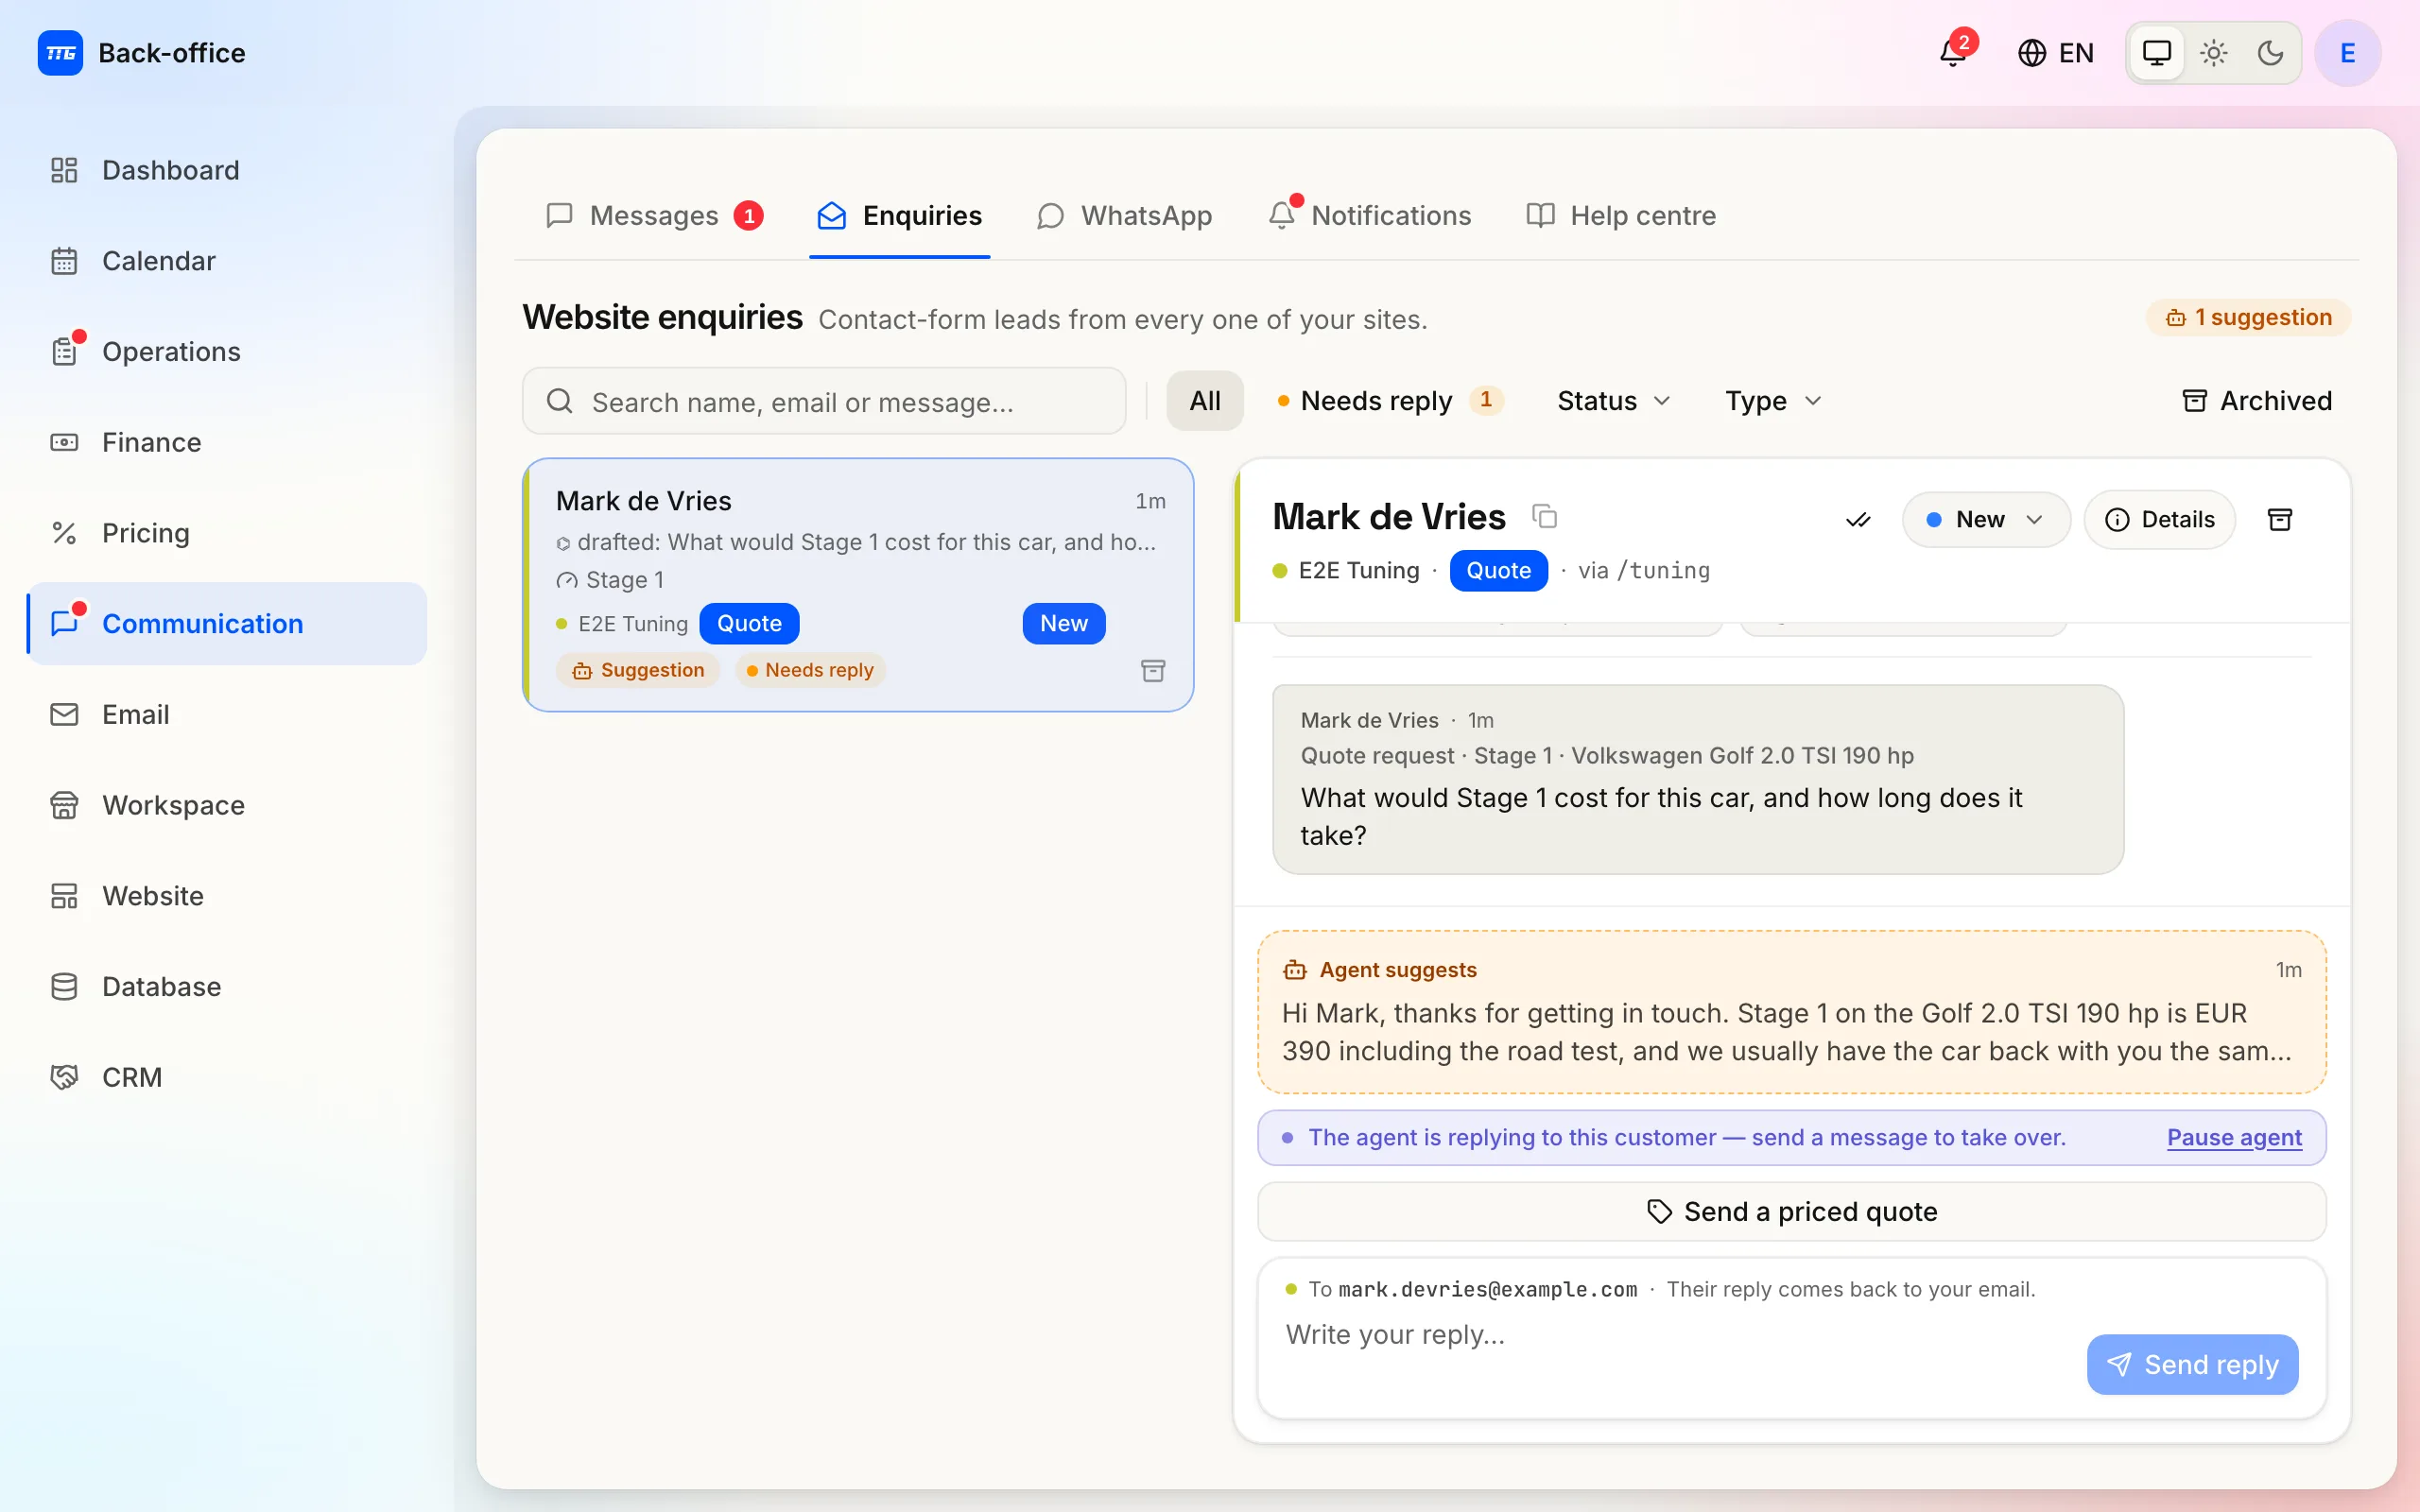Open Pricing in the sidebar
Screen dimensions: 2420x1512
coord(227,533)
